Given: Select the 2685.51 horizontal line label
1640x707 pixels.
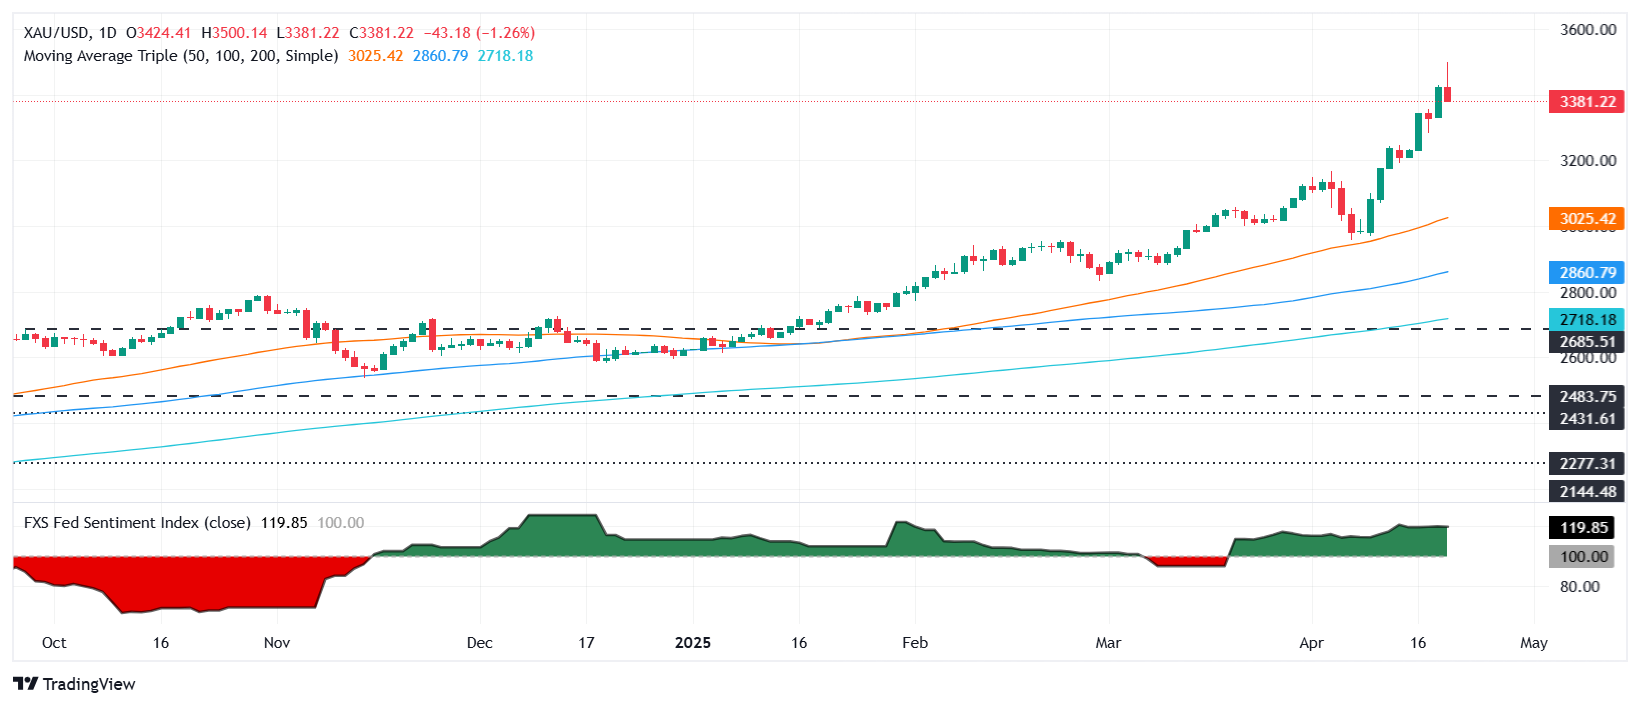Looking at the screenshot, I should [1586, 342].
